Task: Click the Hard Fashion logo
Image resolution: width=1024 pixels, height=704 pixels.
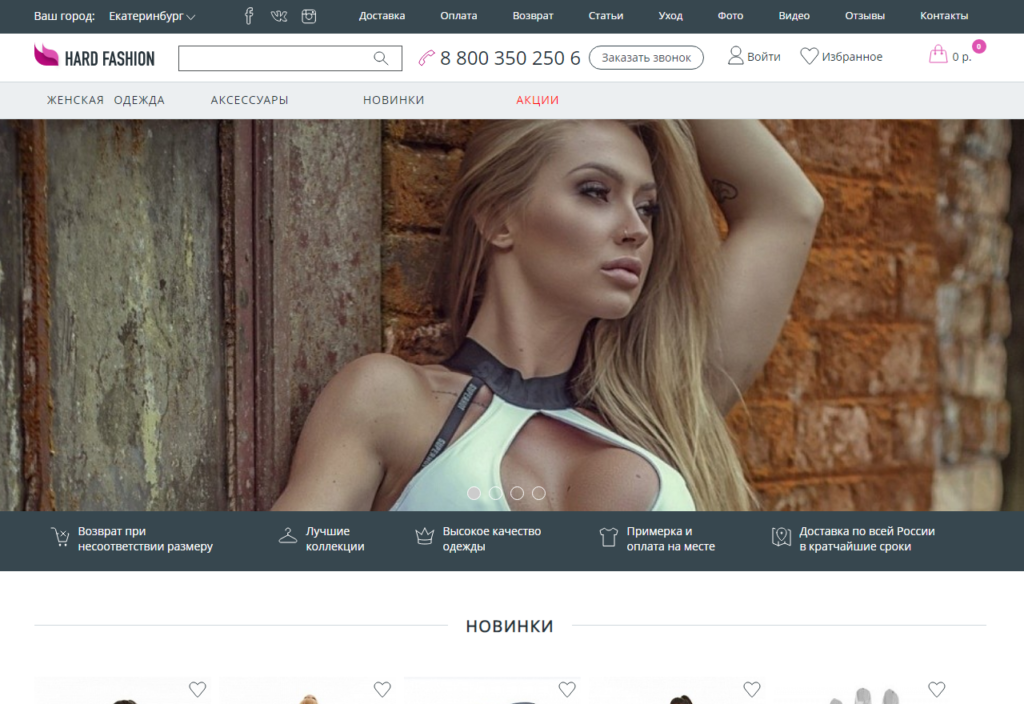Action: coord(94,57)
